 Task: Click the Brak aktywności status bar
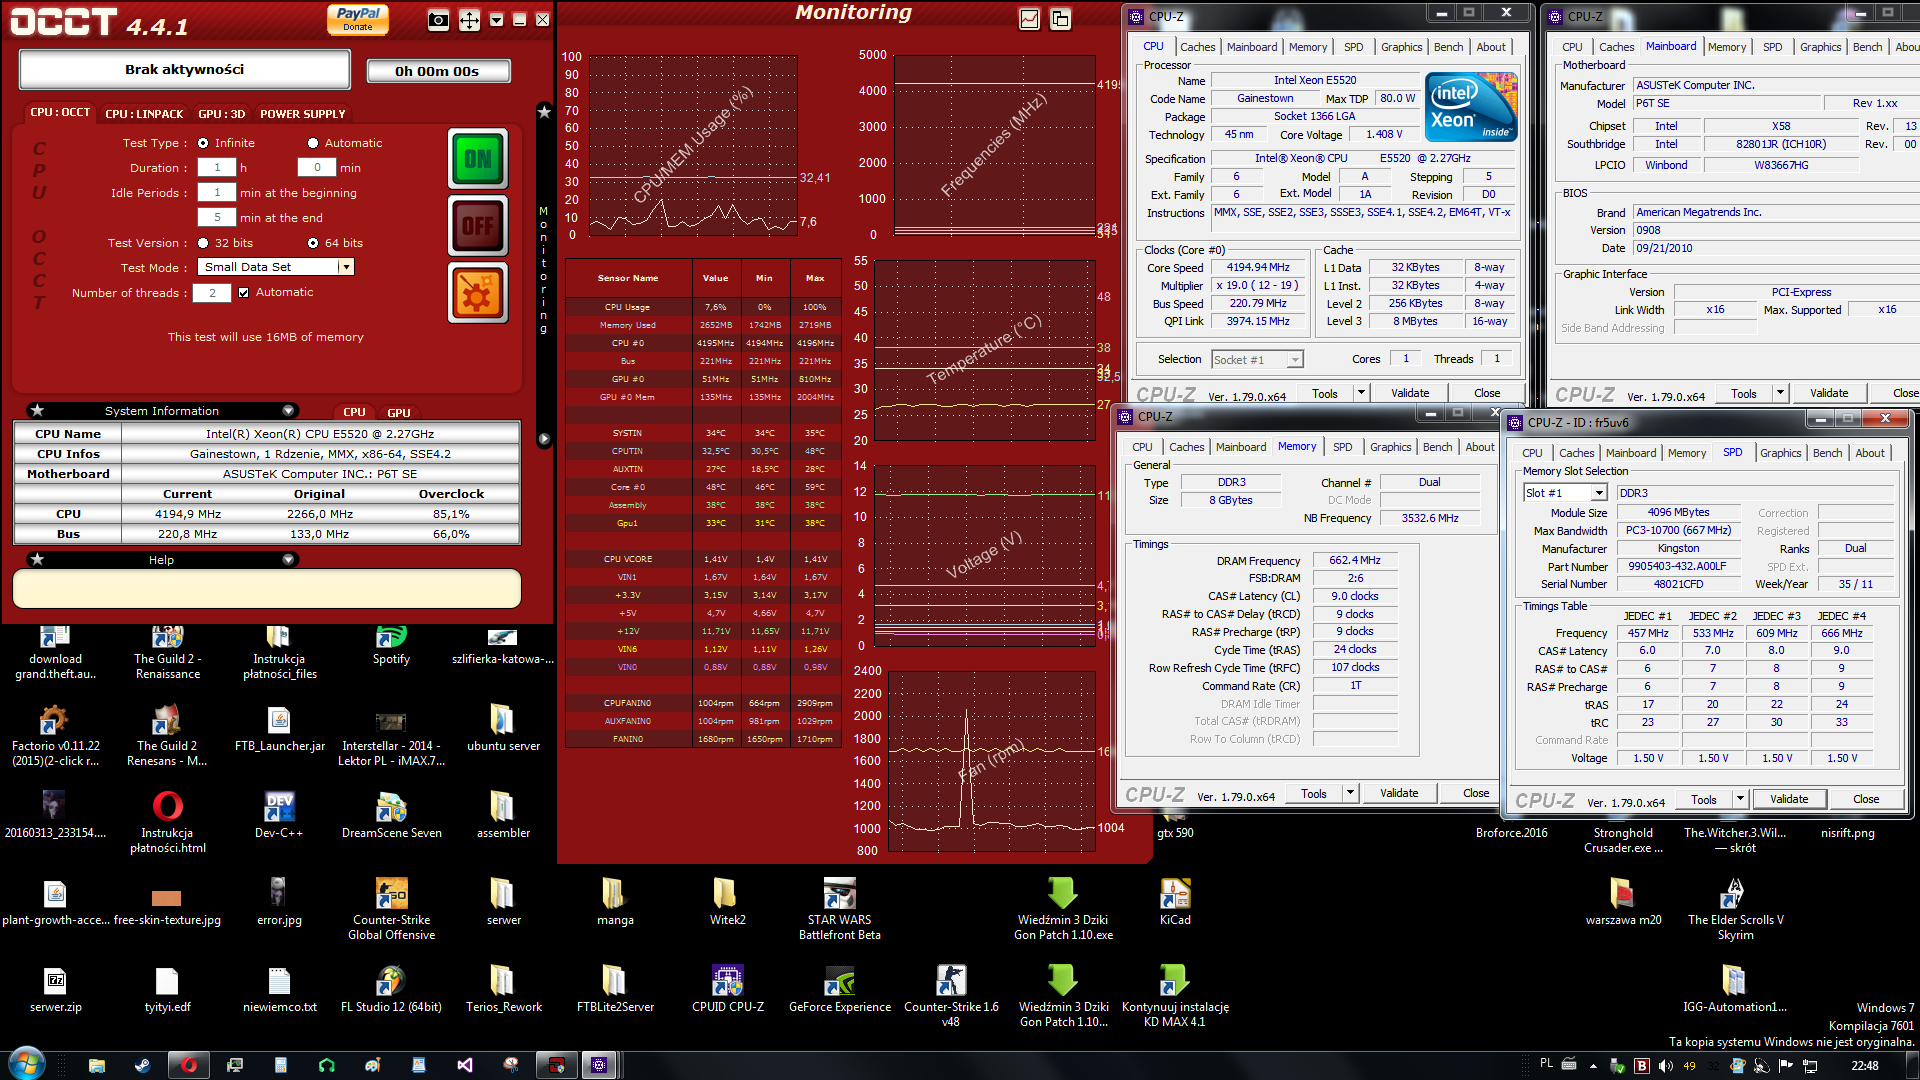click(x=185, y=70)
